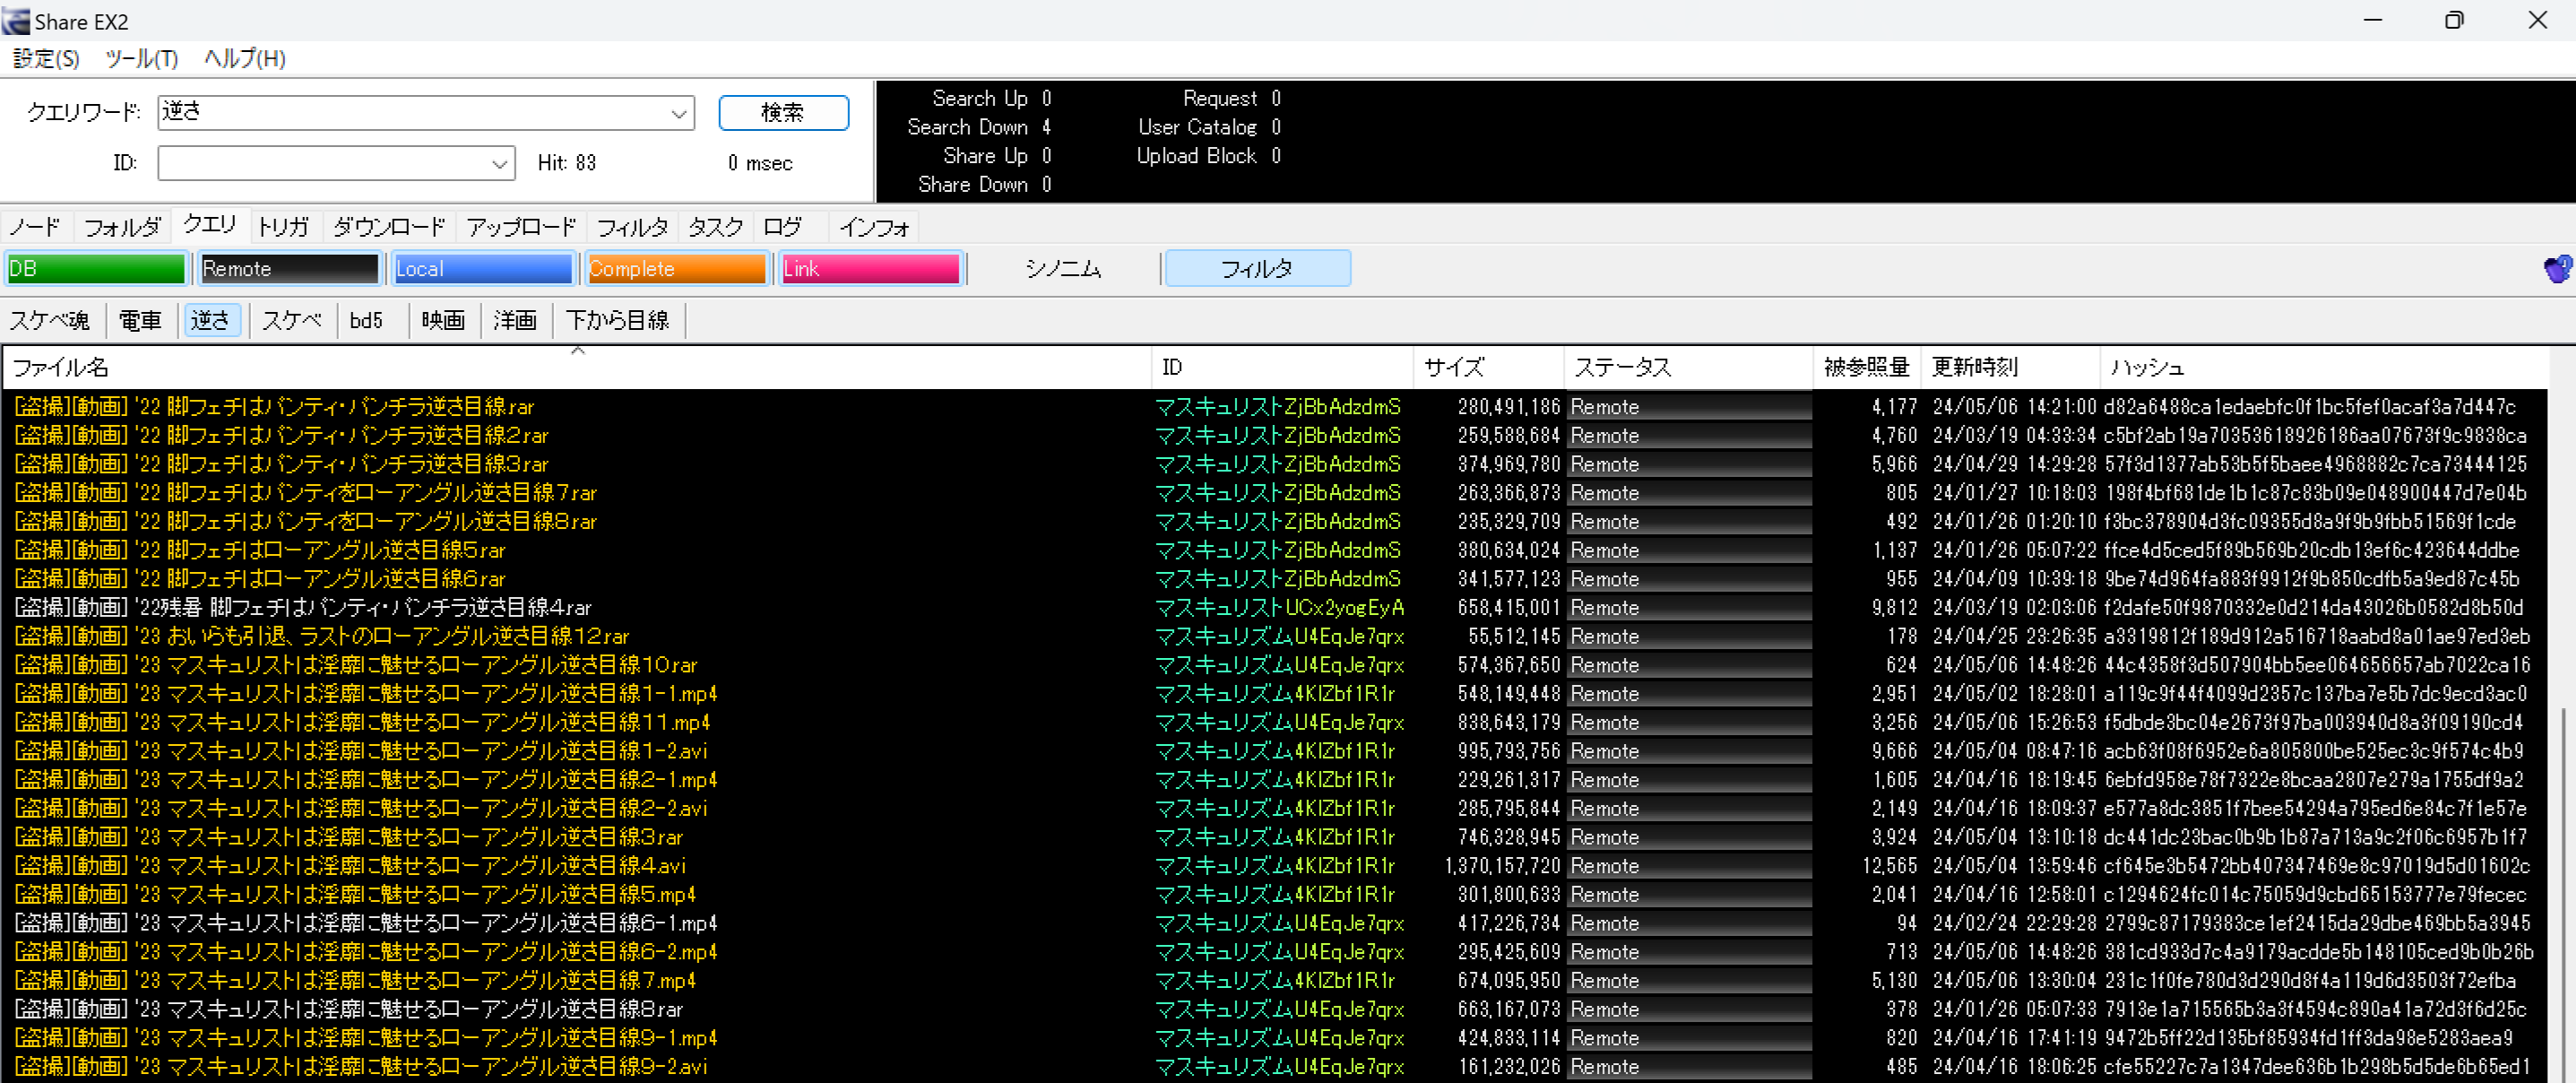Screen dimensions: 2576x1083
Task: Open the ヘルプ(H) menu
Action: tap(245, 59)
